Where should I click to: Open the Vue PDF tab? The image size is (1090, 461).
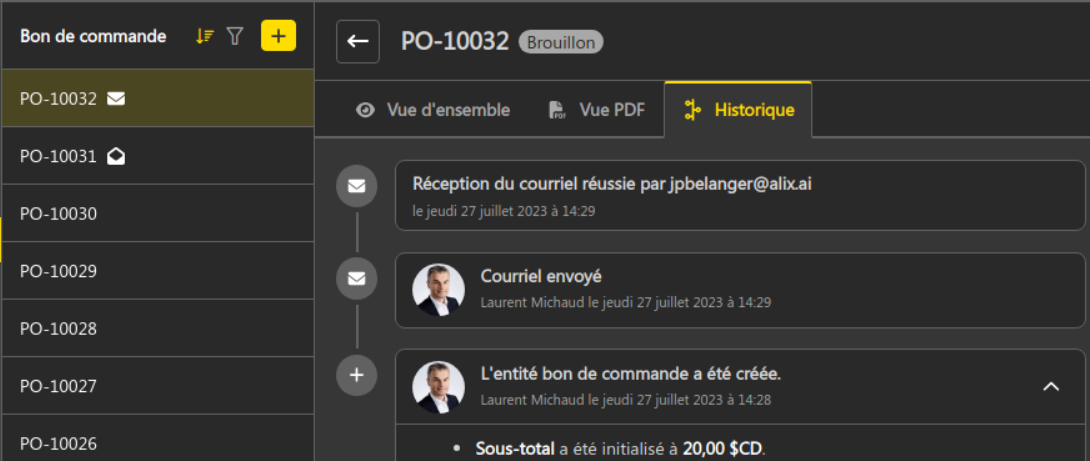pos(596,110)
